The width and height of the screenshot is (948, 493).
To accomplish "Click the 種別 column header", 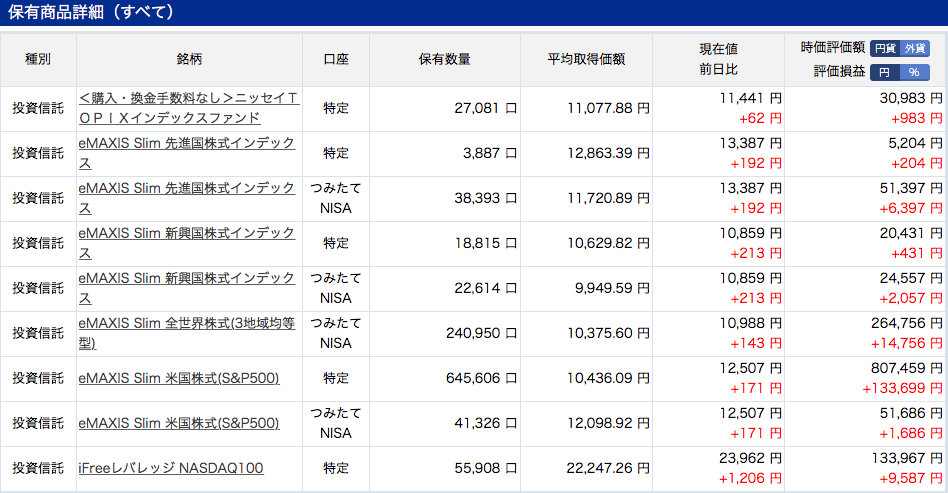I will [x=38, y=59].
